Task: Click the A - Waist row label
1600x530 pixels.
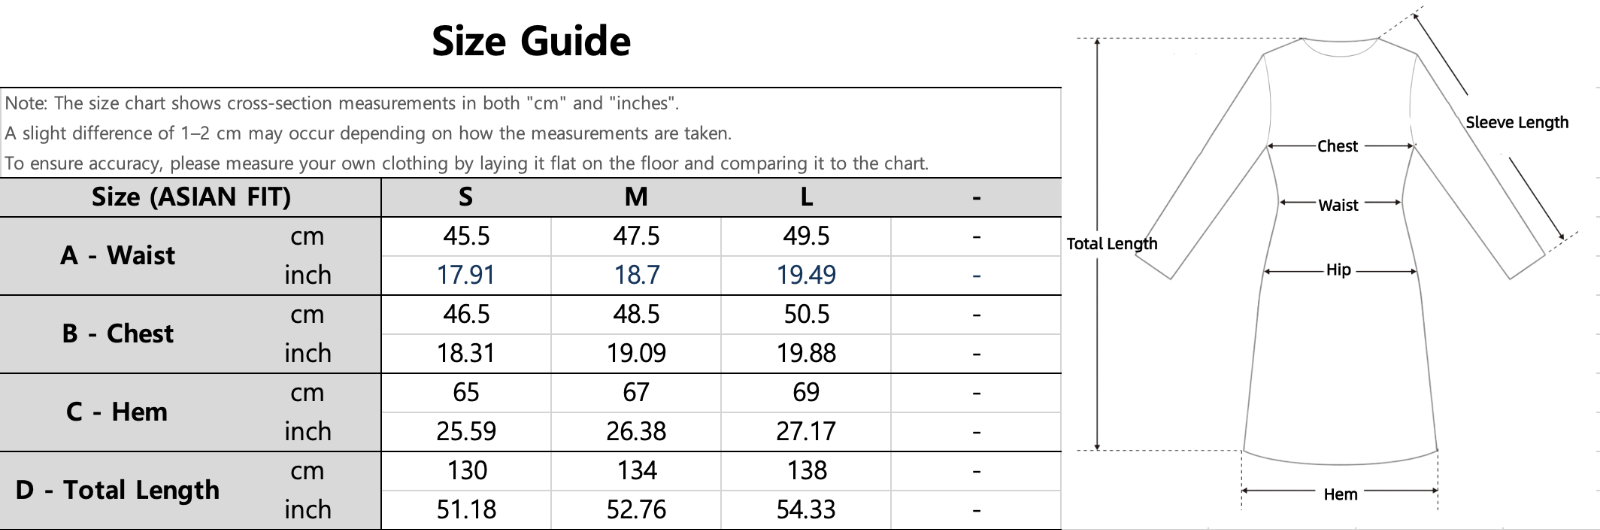Action: pyautogui.click(x=117, y=255)
